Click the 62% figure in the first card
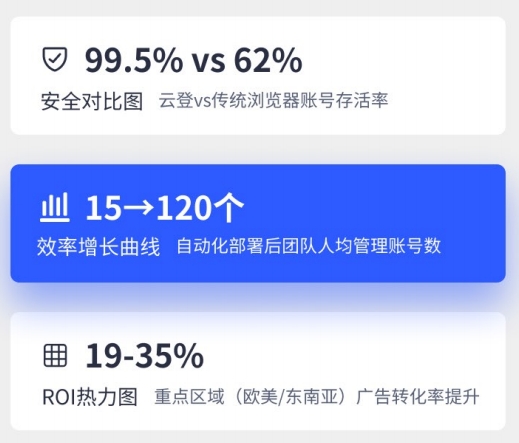519x443 pixels. tap(268, 60)
